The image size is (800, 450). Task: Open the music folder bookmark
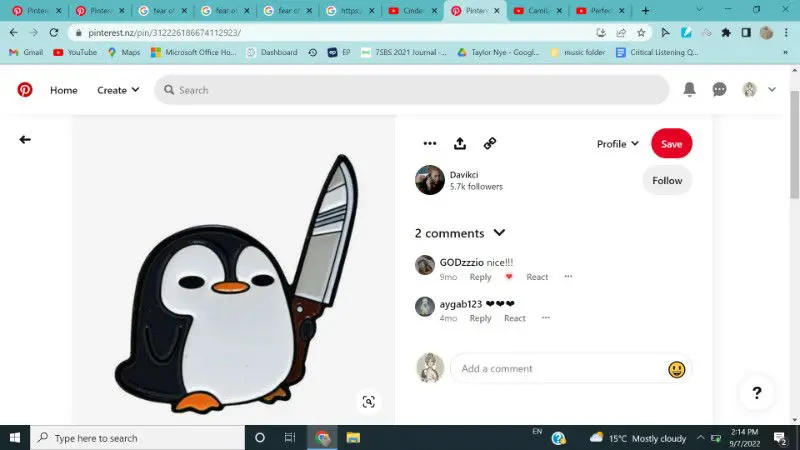click(x=578, y=52)
